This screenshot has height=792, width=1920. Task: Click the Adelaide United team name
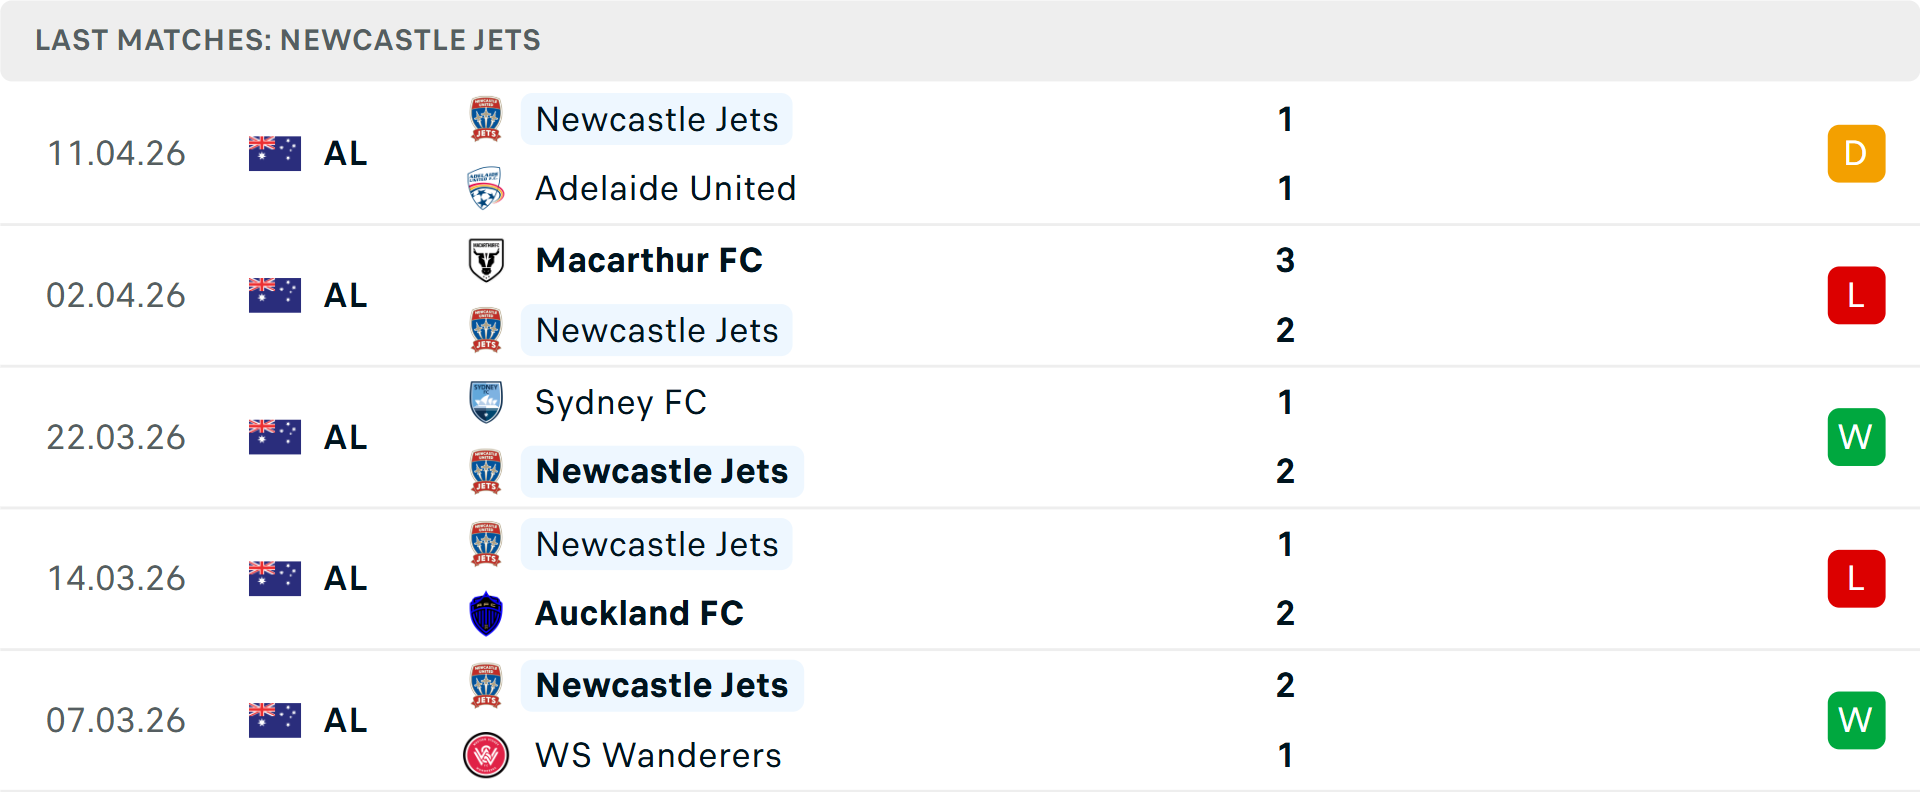tap(666, 188)
